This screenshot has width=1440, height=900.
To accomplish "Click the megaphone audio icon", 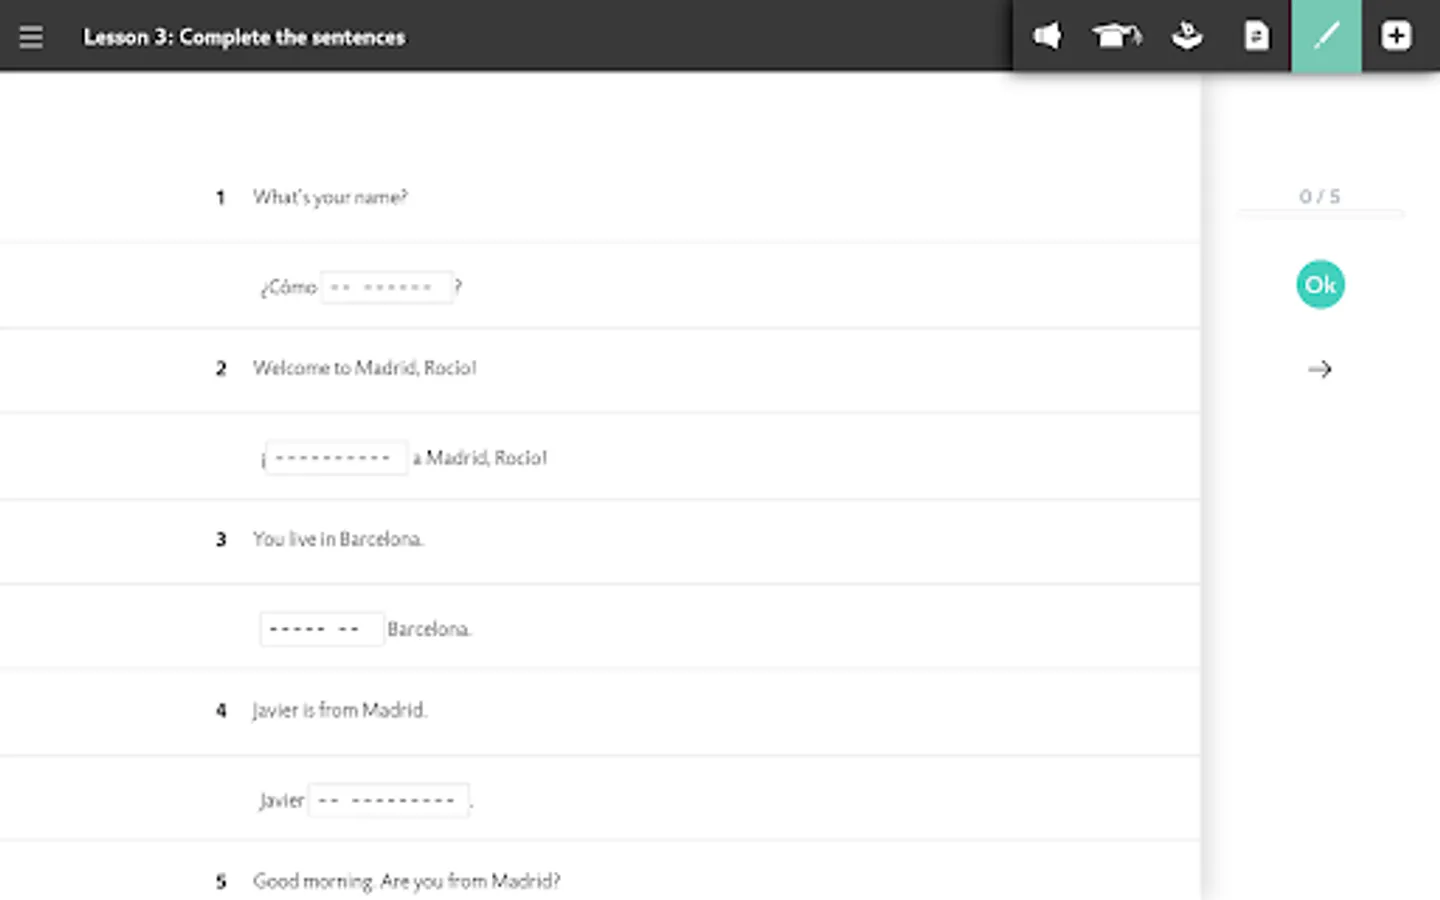I will click(1047, 37).
